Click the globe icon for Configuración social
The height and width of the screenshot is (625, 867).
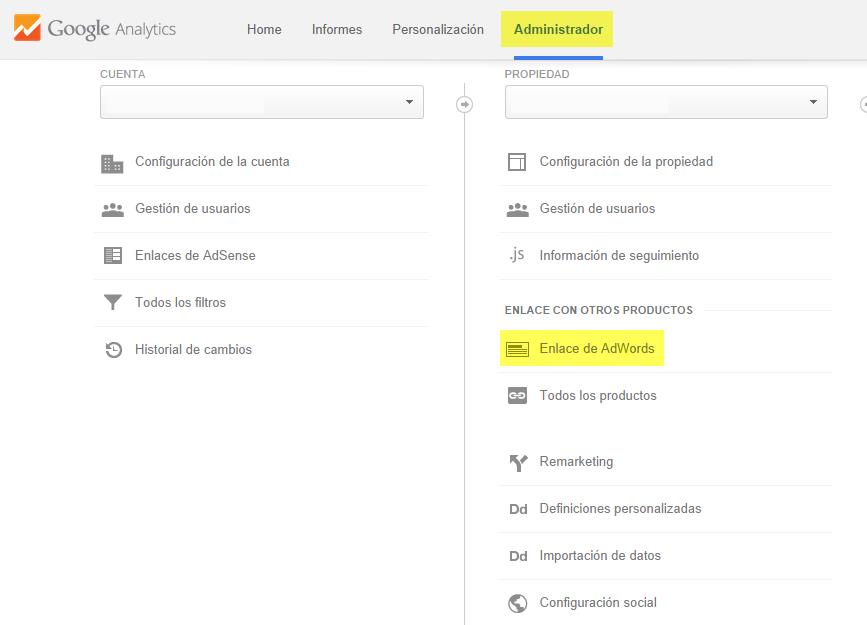(x=517, y=603)
